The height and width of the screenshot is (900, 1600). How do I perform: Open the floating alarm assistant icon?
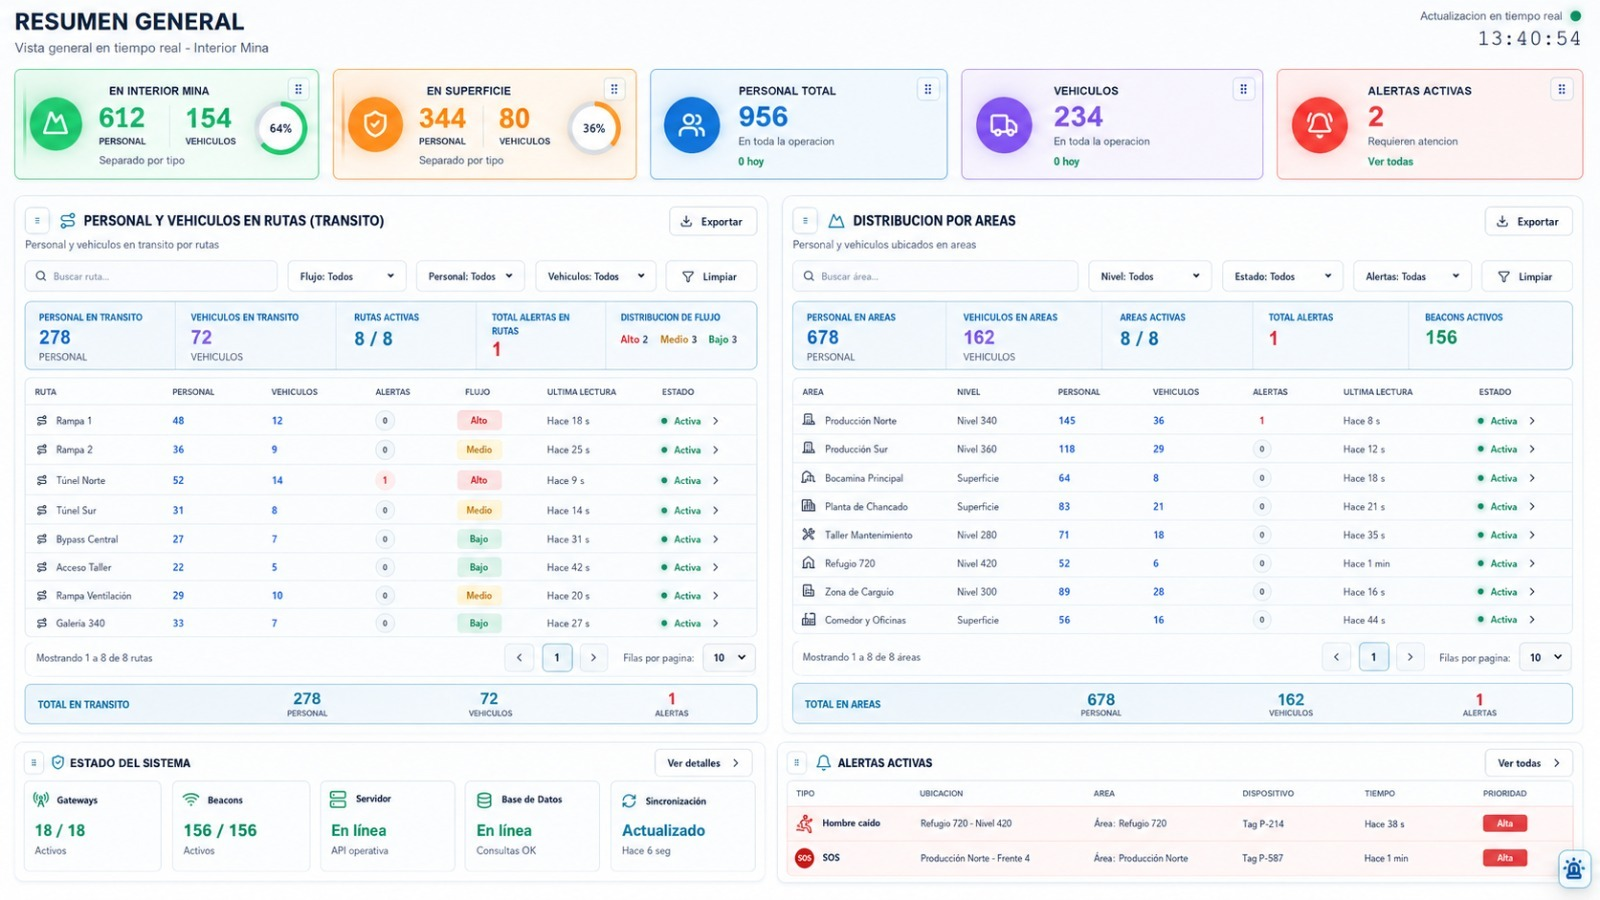click(1574, 869)
